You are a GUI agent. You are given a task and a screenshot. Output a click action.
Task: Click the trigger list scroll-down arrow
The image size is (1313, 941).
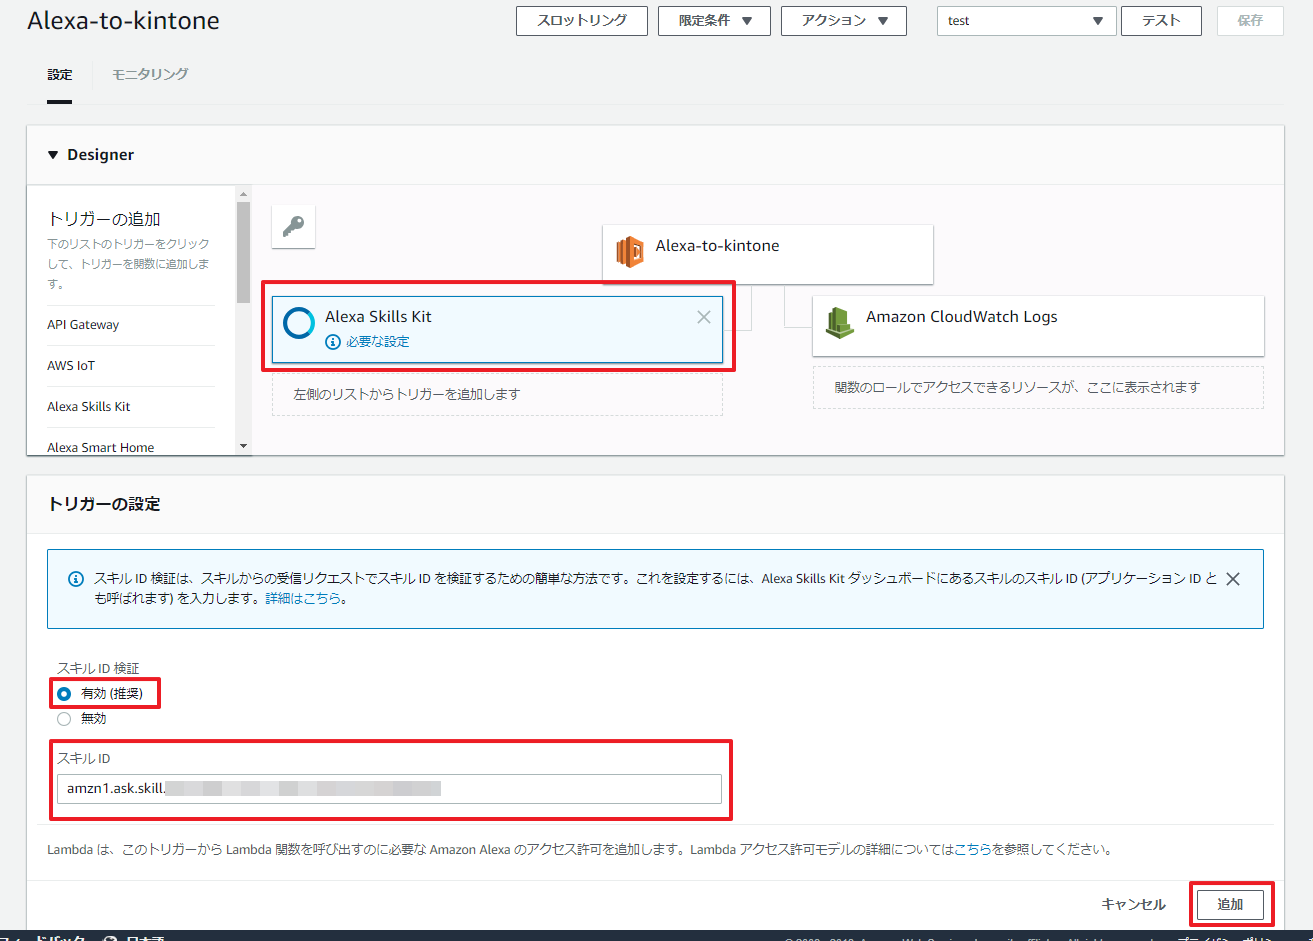(243, 446)
